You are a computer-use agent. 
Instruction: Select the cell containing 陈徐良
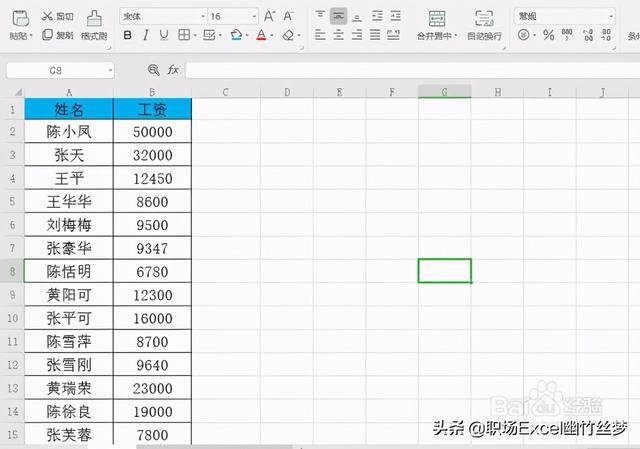[x=69, y=411]
